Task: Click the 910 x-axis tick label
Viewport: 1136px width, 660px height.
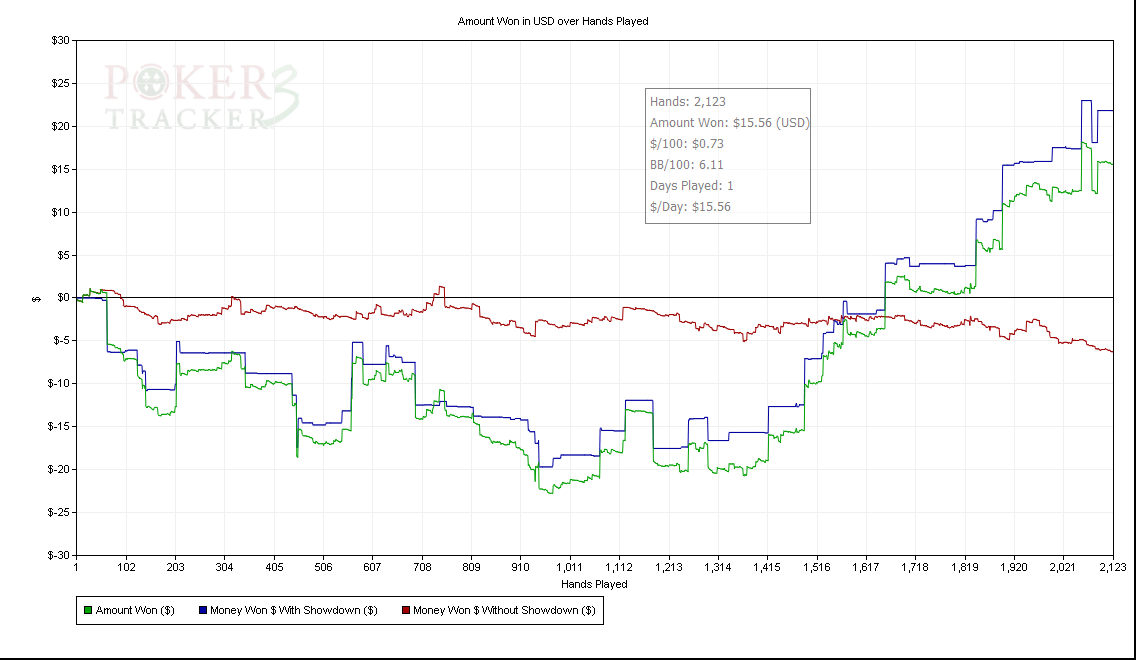Action: [x=520, y=567]
